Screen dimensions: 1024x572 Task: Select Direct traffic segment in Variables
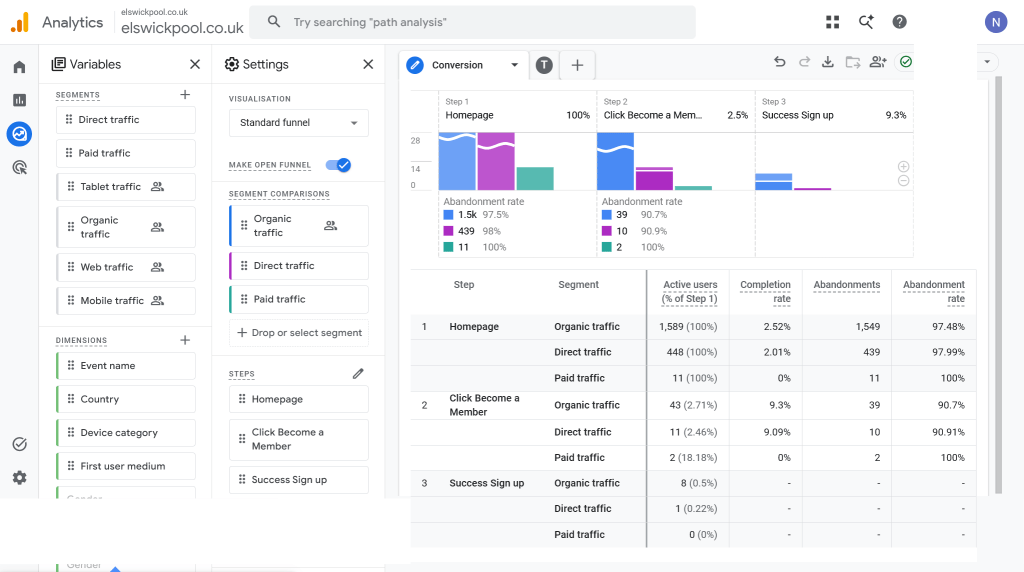(x=126, y=119)
